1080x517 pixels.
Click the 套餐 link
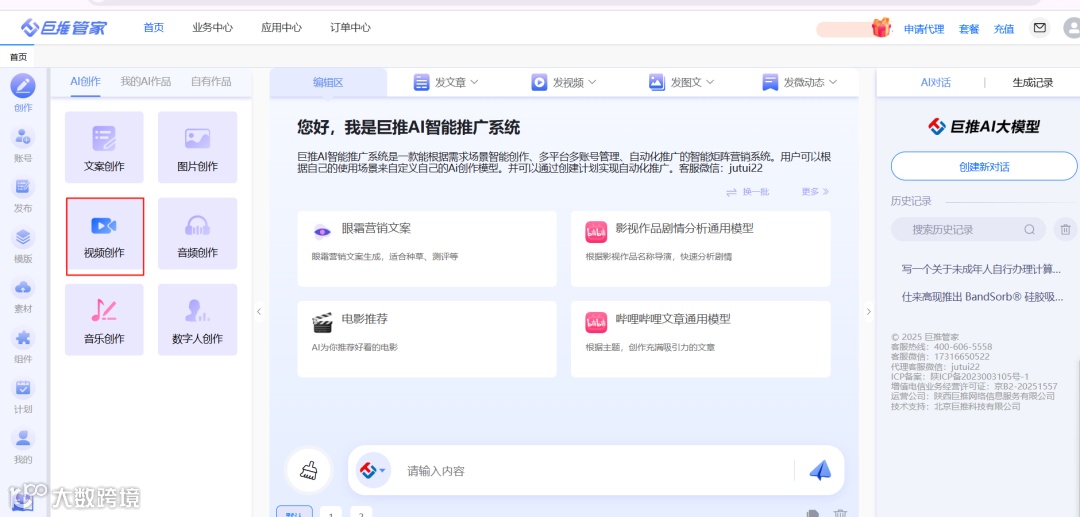969,29
